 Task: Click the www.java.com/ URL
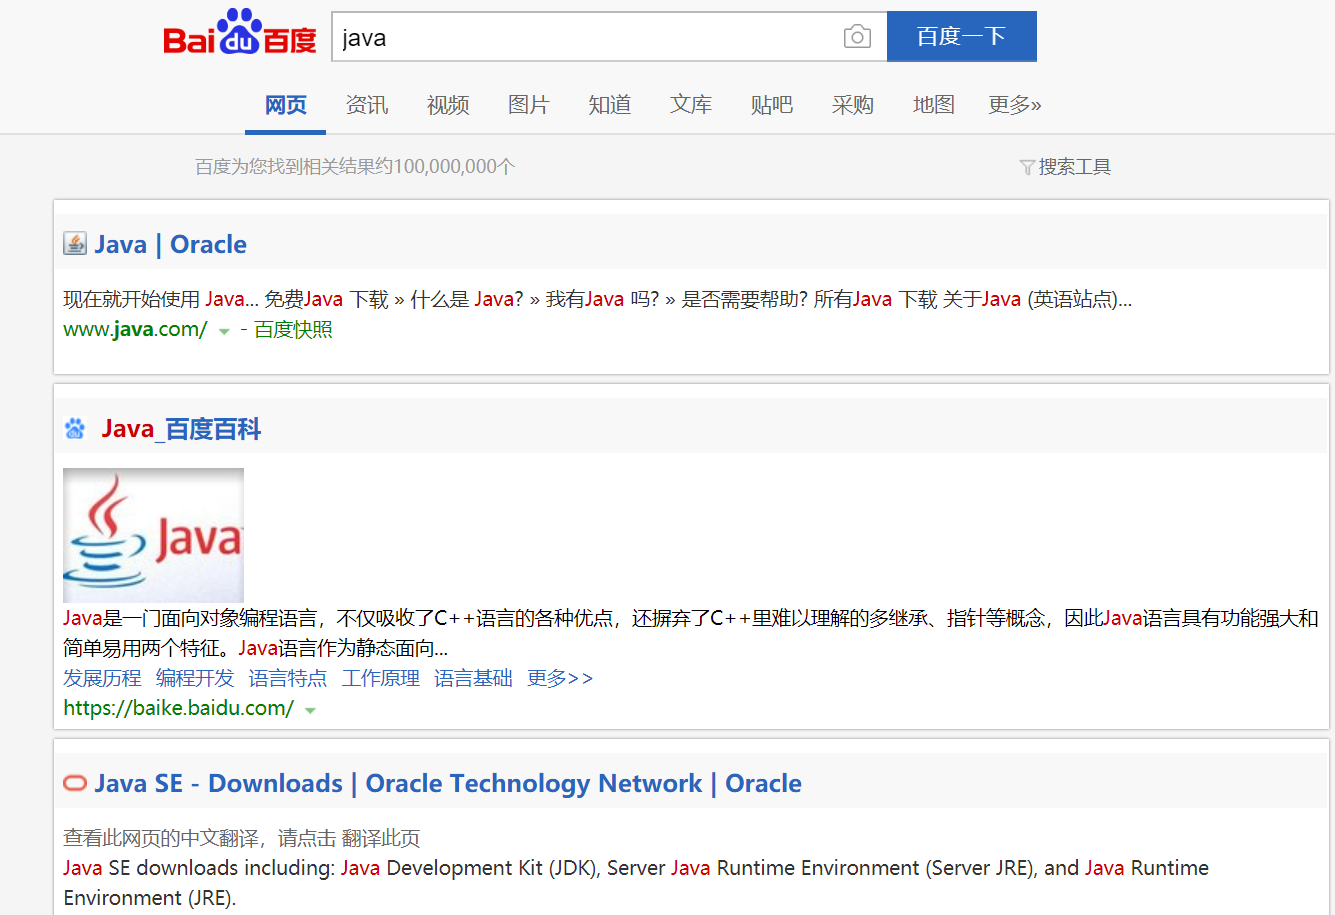point(135,329)
